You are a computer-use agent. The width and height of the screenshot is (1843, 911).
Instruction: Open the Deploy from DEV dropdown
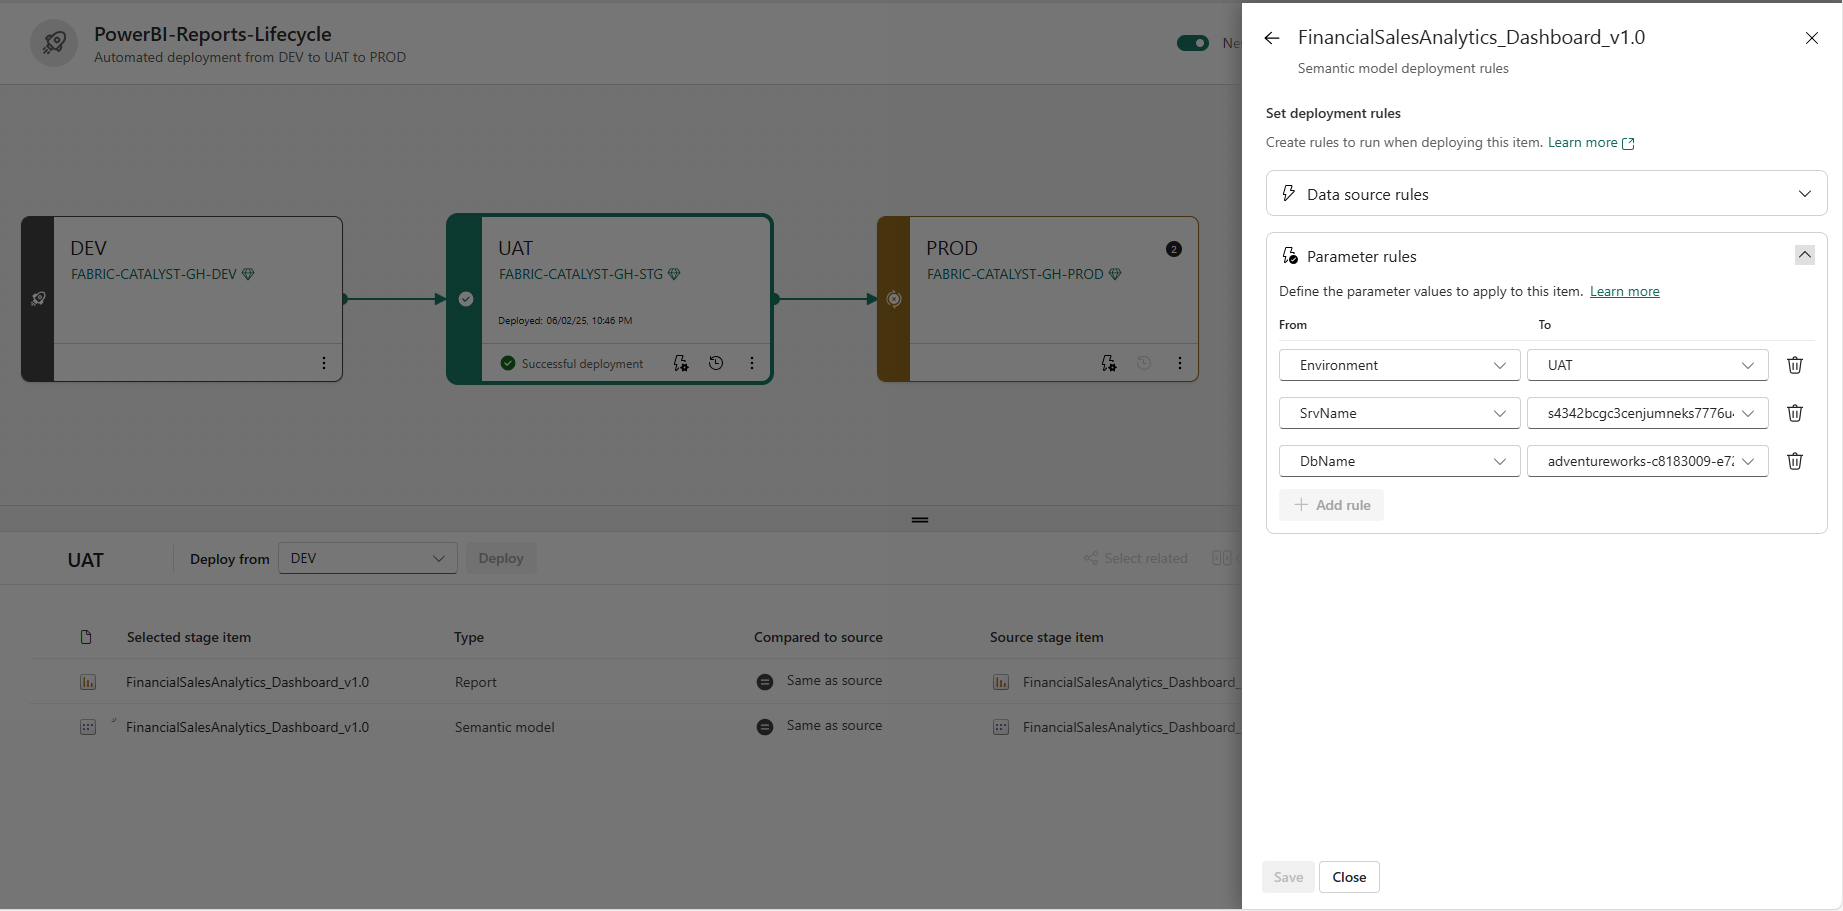[x=367, y=558]
